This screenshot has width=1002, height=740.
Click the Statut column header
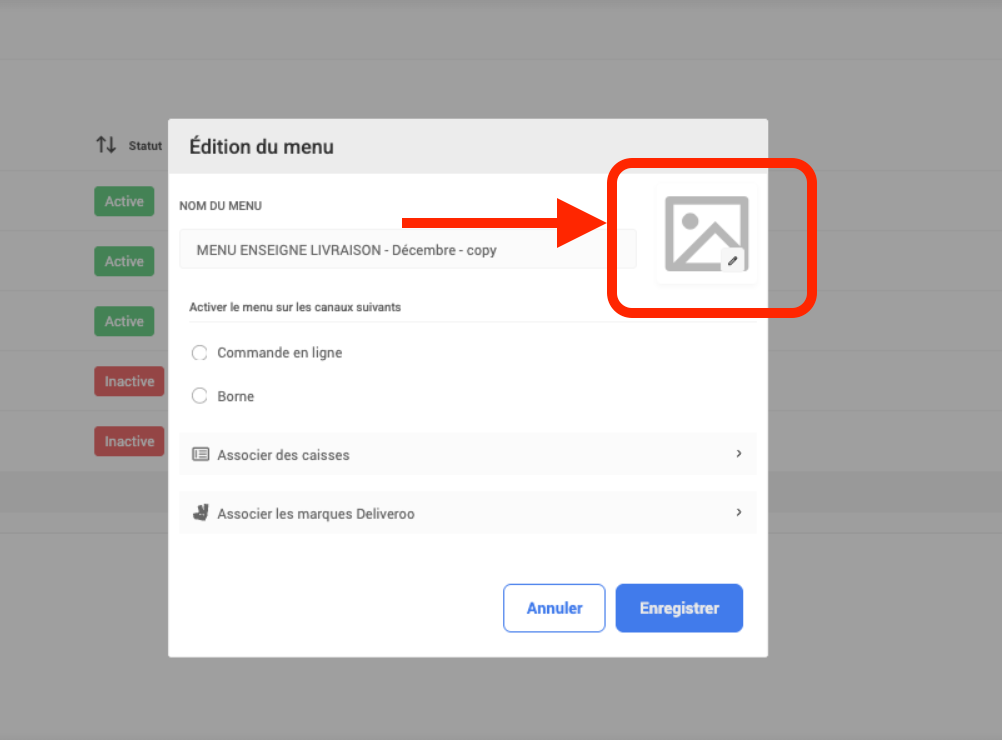click(x=145, y=146)
